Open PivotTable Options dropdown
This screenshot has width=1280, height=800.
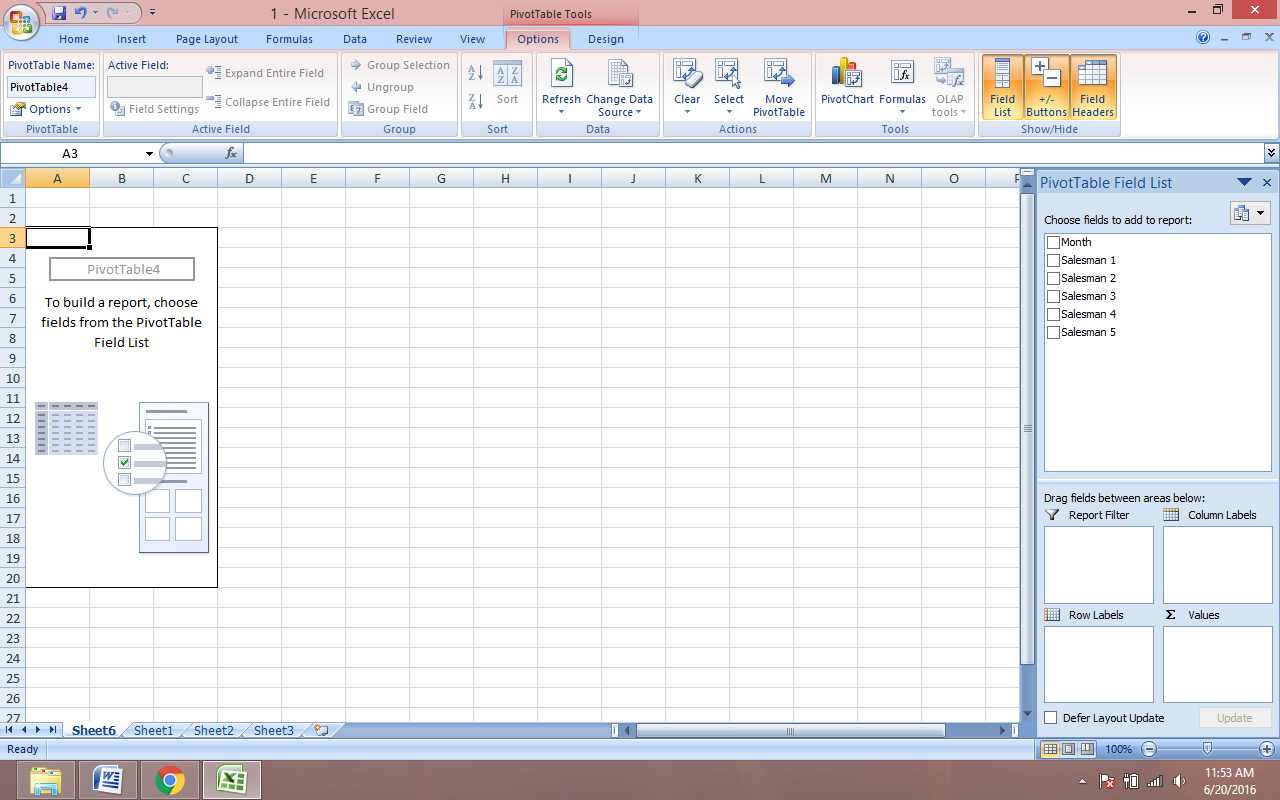(x=48, y=109)
